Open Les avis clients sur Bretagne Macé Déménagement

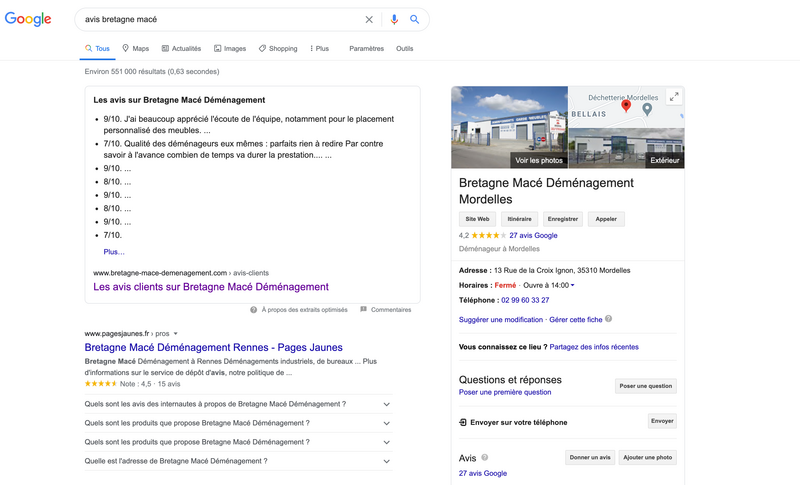211,287
